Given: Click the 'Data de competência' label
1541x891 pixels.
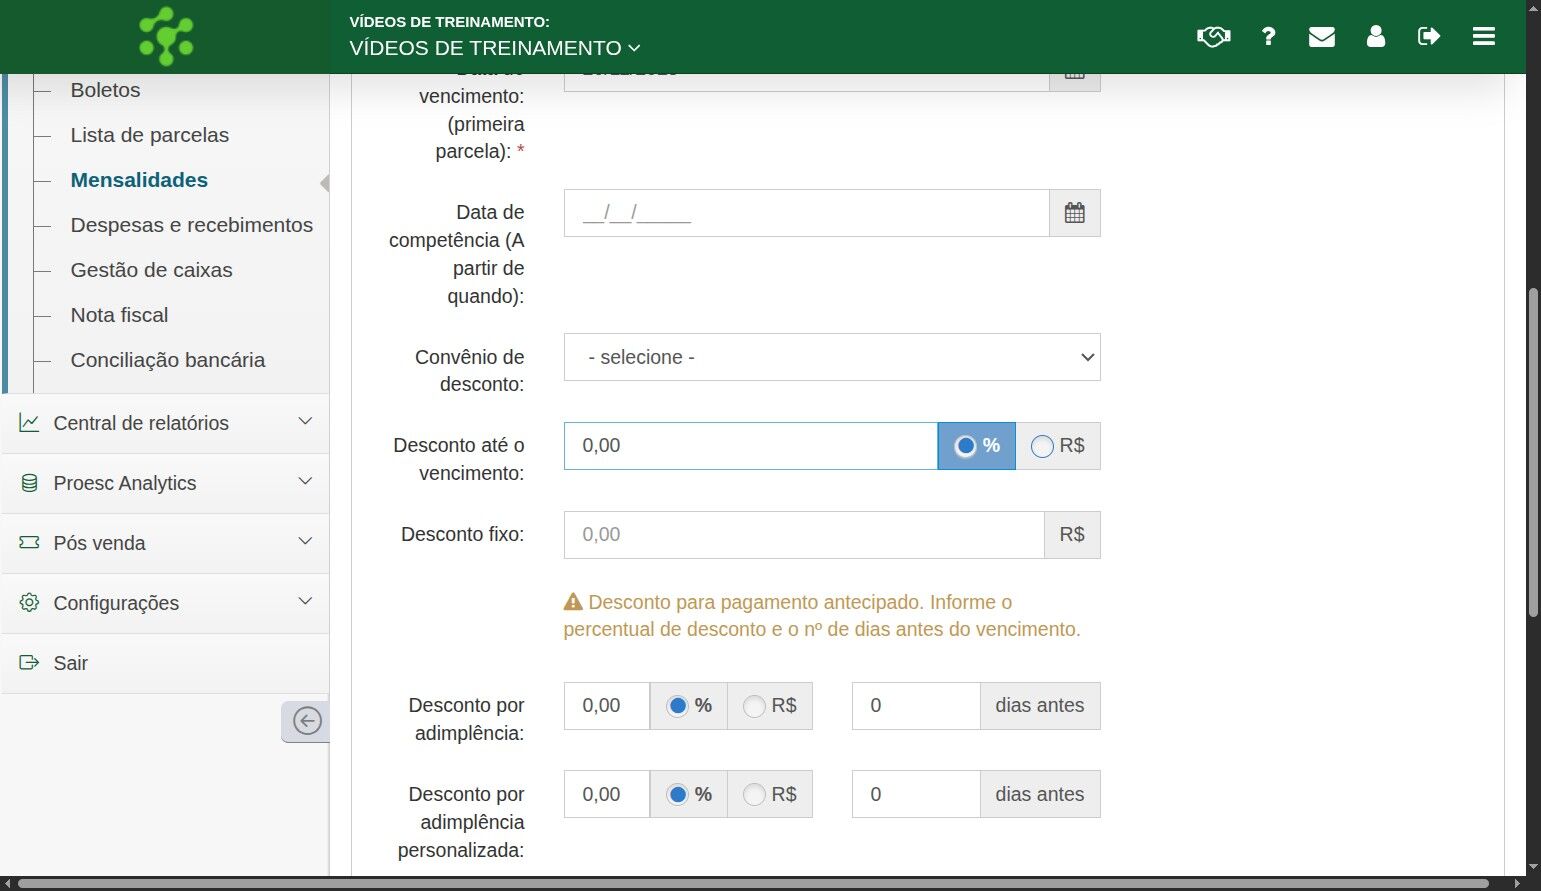Looking at the screenshot, I should click(x=457, y=254).
